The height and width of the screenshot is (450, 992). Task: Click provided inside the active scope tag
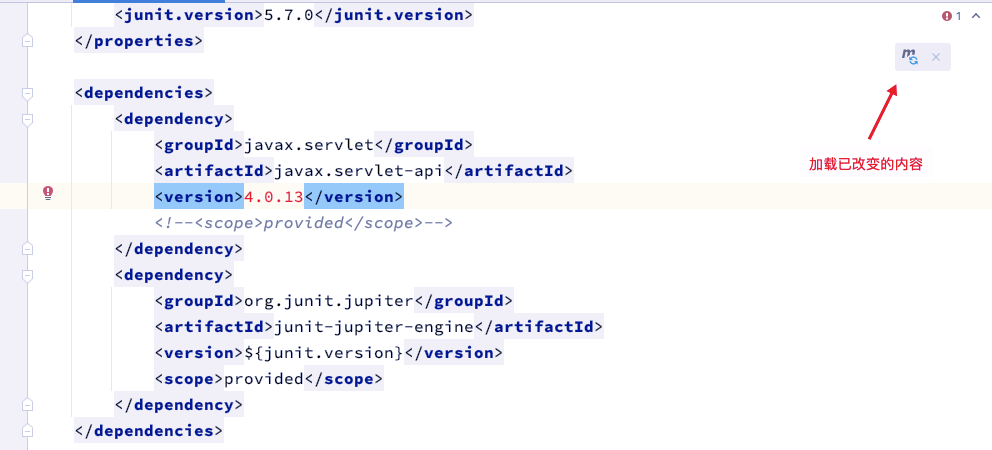[x=264, y=378]
